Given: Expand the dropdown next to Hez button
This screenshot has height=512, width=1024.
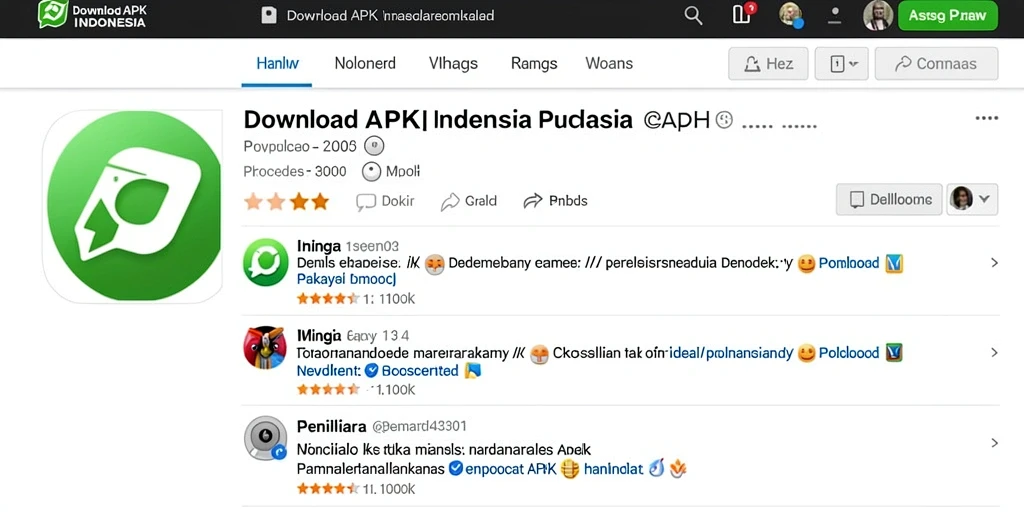Looking at the screenshot, I should pyautogui.click(x=844, y=63).
